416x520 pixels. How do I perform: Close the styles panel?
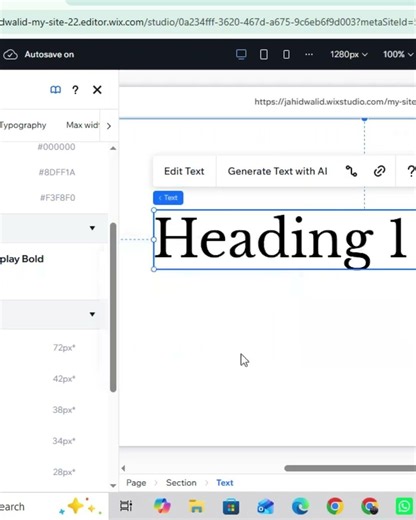tap(97, 90)
